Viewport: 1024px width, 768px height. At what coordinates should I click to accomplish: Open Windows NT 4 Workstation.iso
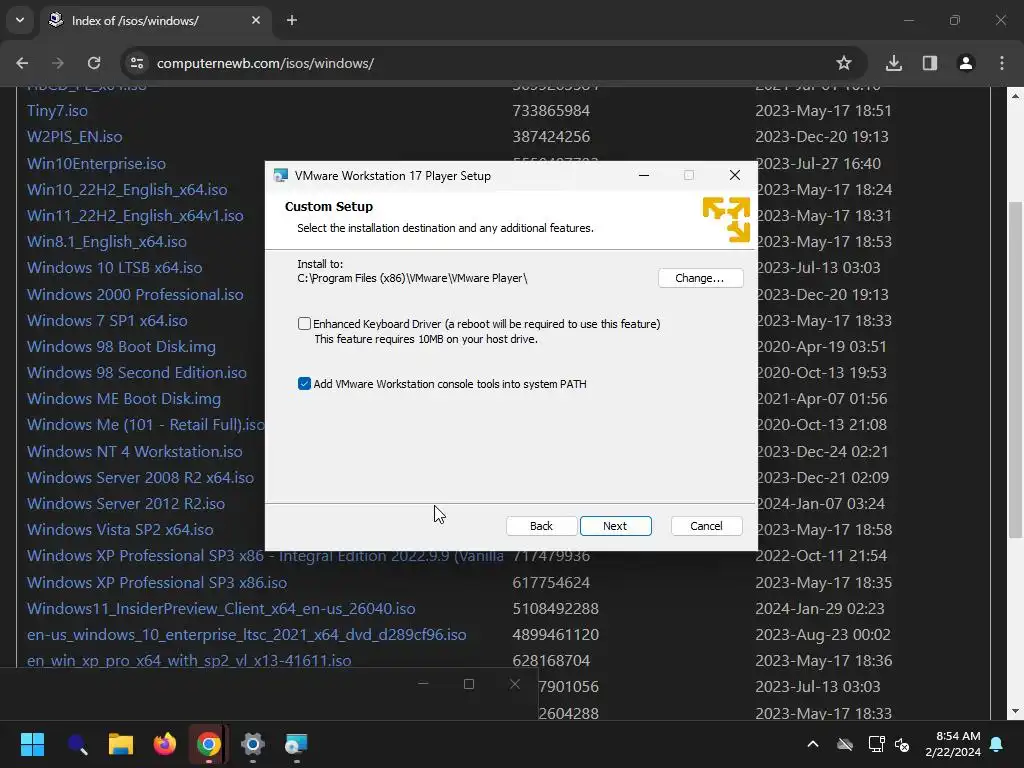[135, 451]
